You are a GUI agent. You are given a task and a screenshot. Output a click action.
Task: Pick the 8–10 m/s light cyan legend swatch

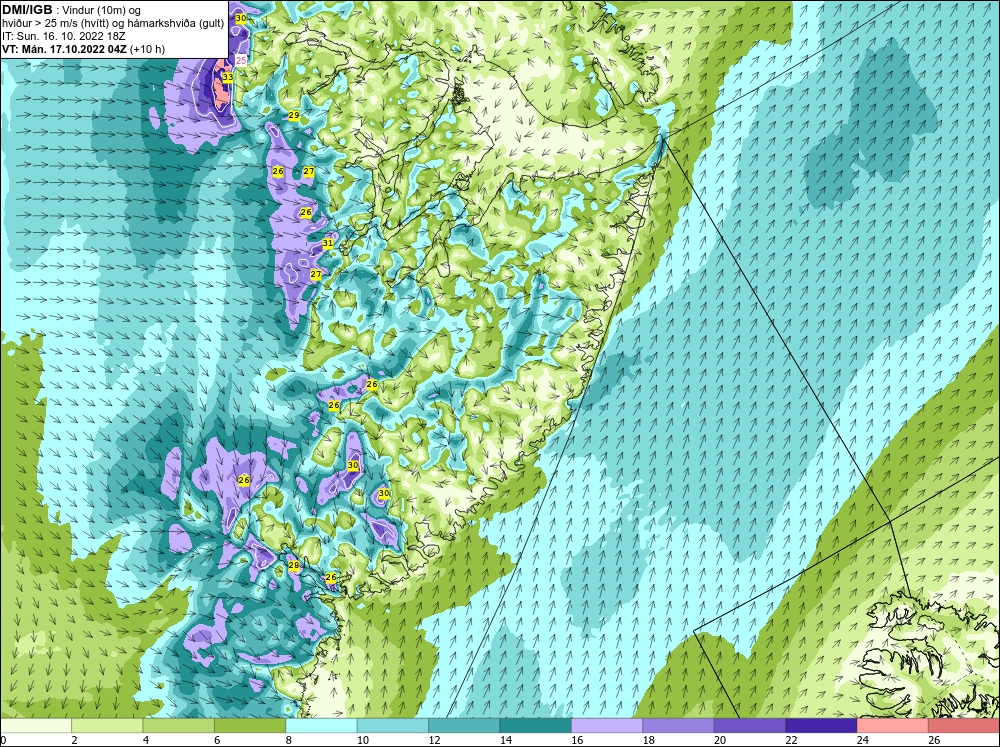point(321,725)
